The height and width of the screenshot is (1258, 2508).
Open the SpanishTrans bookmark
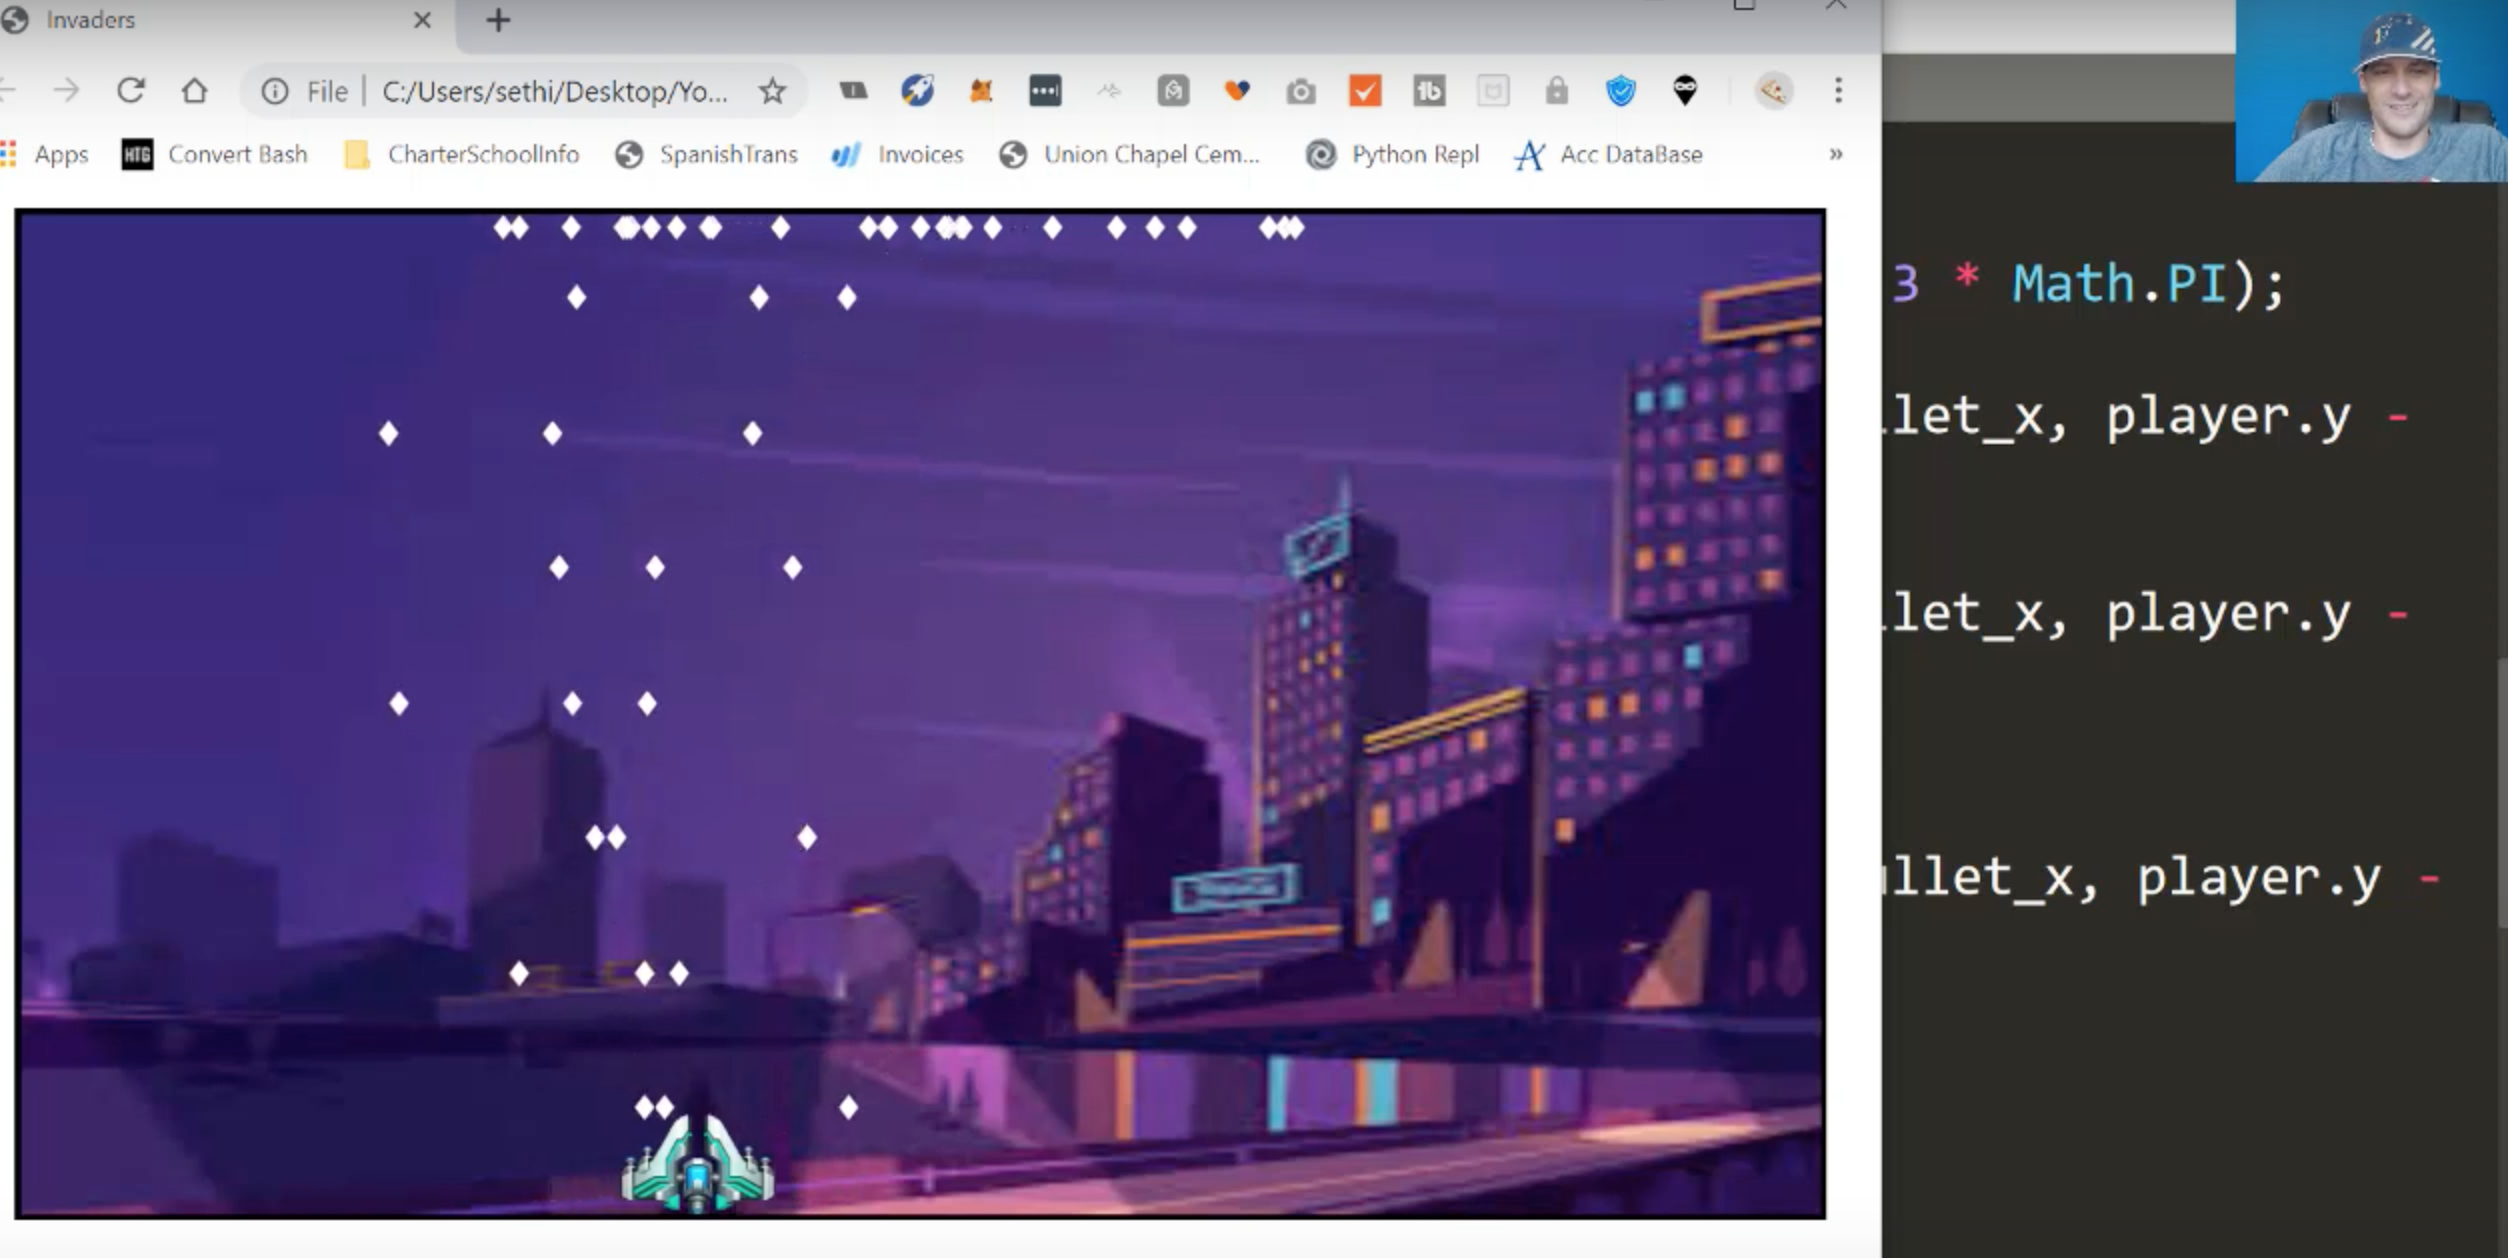707,154
